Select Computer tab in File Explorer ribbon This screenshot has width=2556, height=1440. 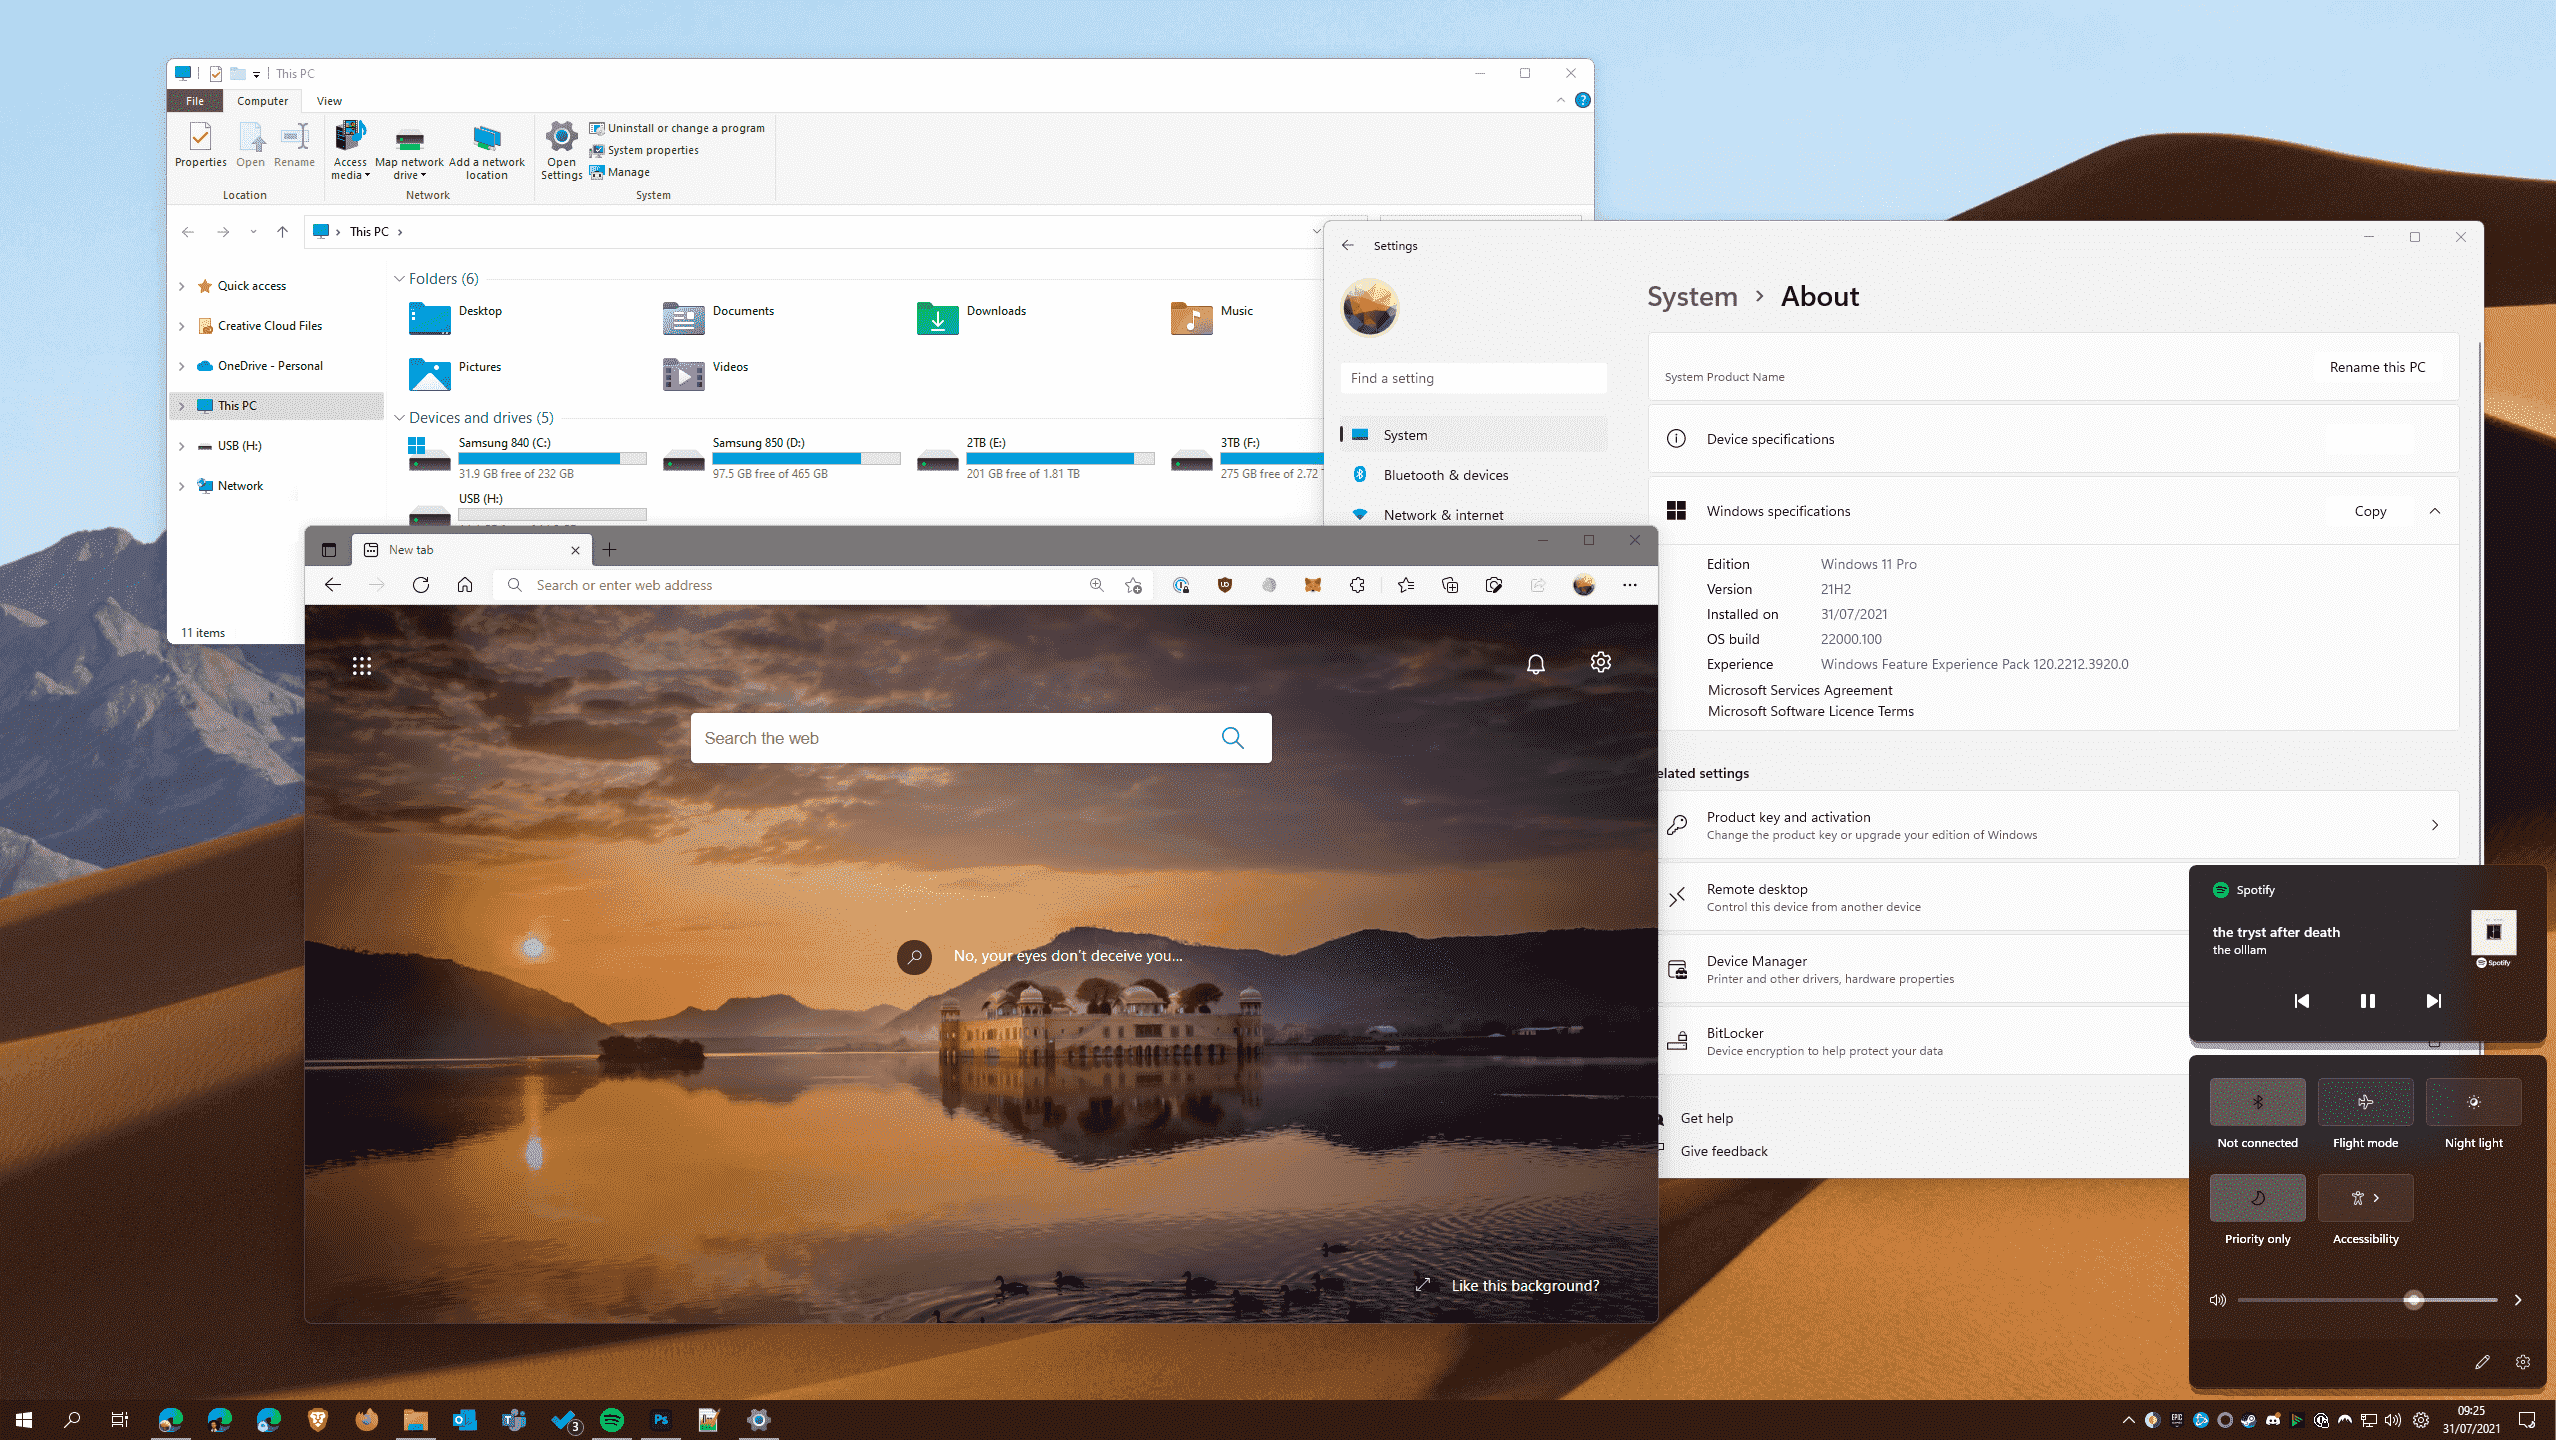pos(263,100)
